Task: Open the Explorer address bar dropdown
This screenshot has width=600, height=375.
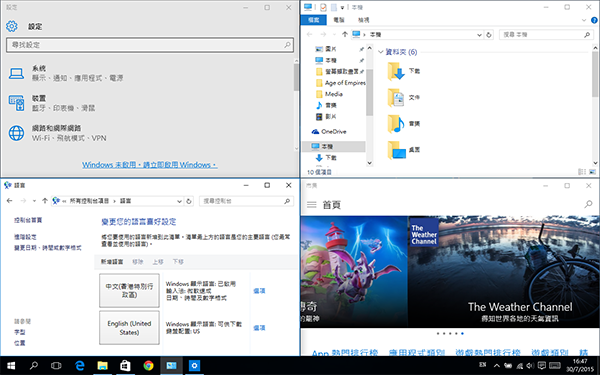Action: [479, 35]
